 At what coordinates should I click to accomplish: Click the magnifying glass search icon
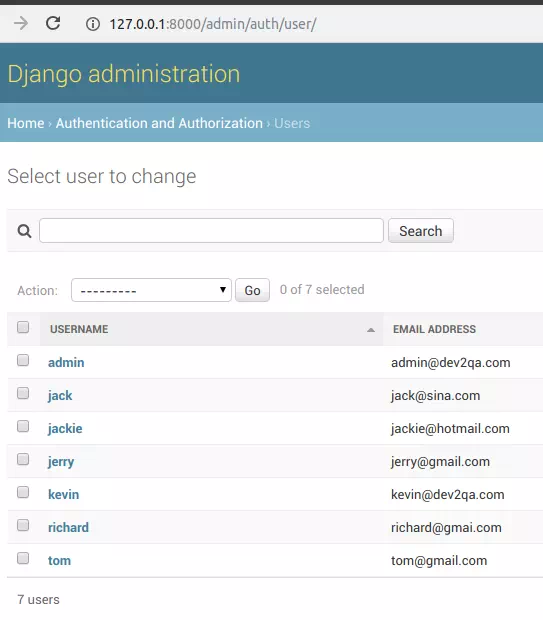coord(24,231)
